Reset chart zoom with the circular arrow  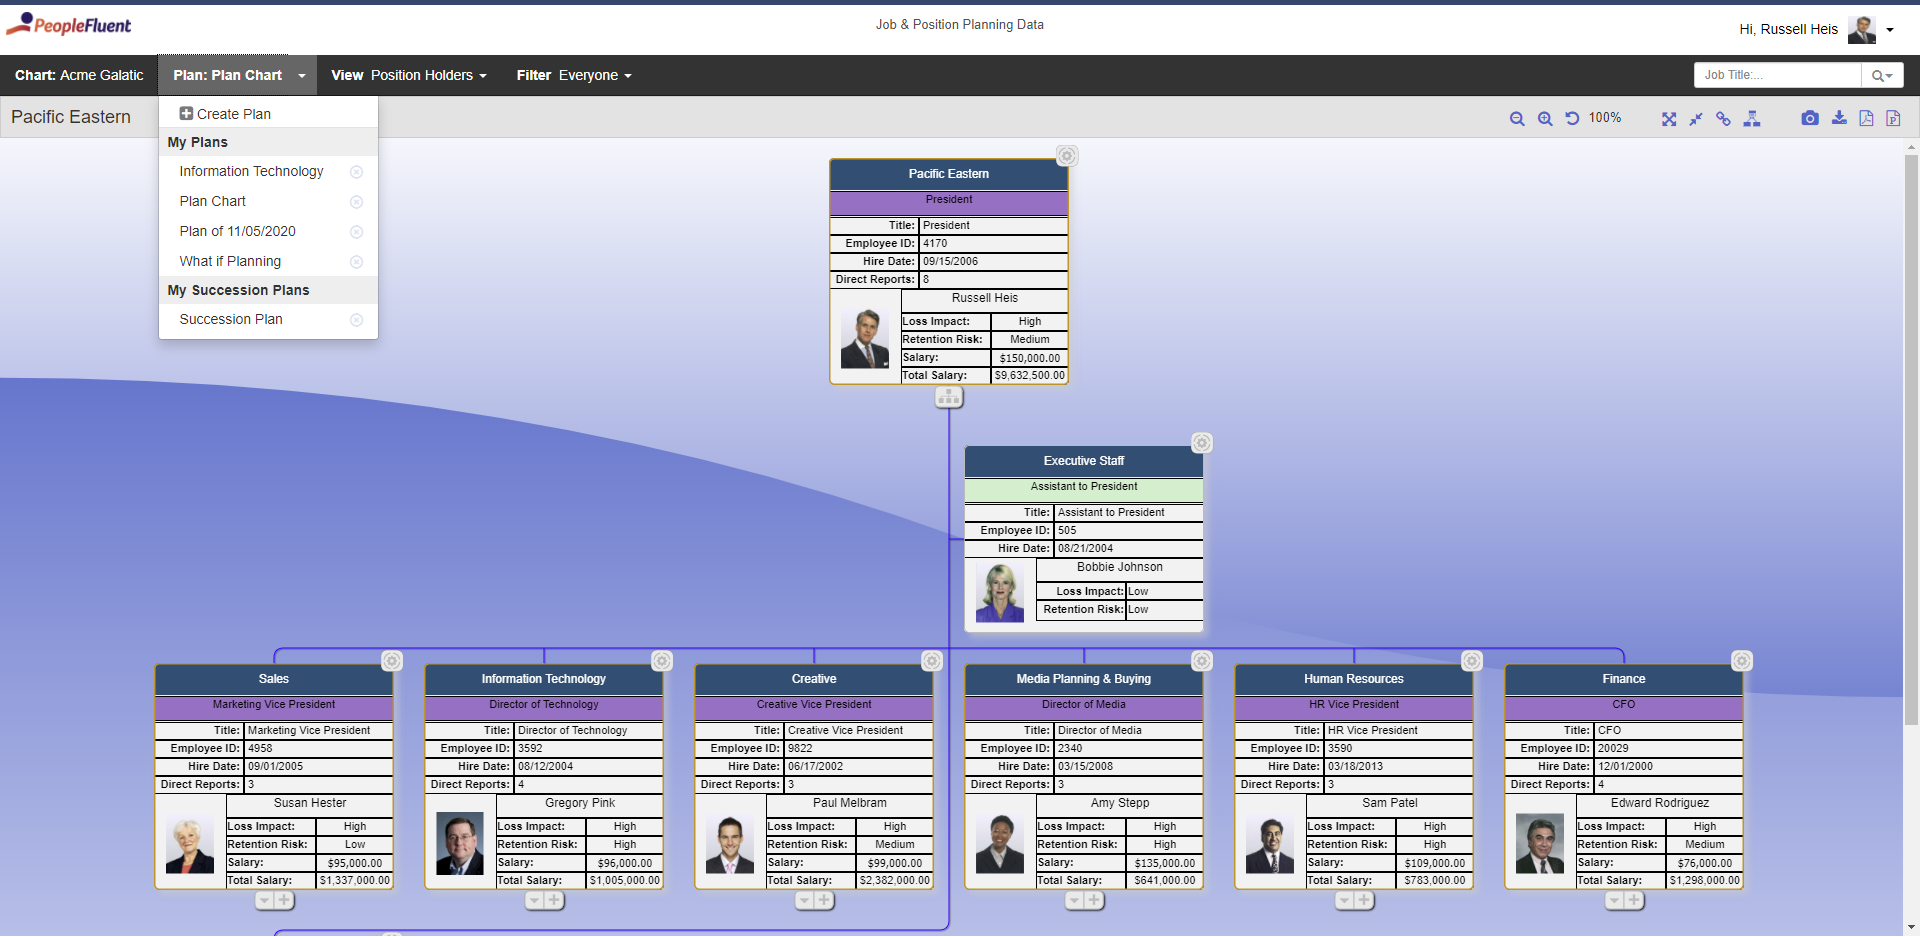(x=1572, y=118)
